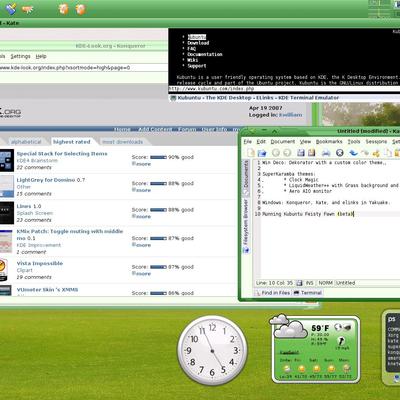Open the Find in Files bottom tab

(272, 293)
